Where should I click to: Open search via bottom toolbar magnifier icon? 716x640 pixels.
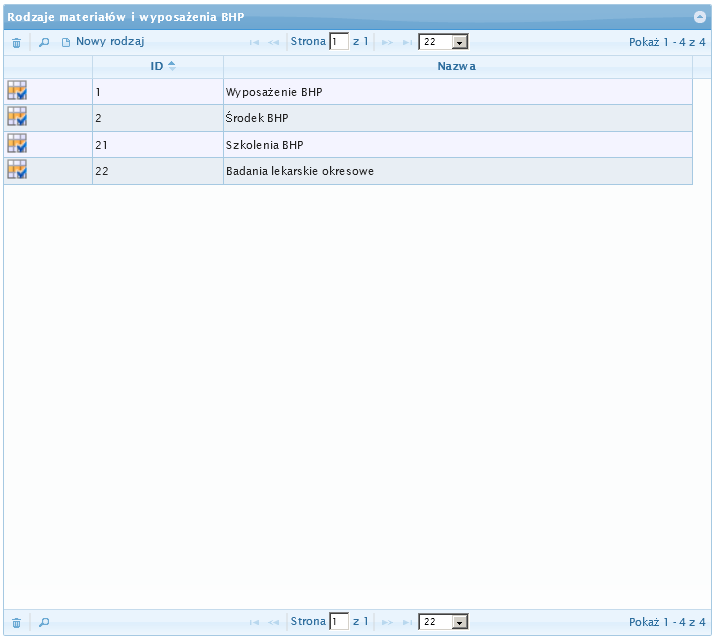click(x=44, y=622)
